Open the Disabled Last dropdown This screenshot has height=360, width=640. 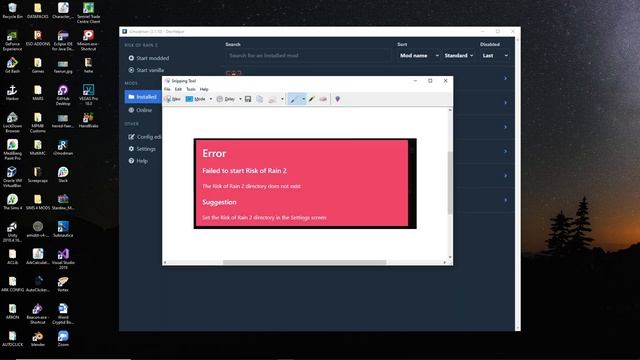(495, 56)
